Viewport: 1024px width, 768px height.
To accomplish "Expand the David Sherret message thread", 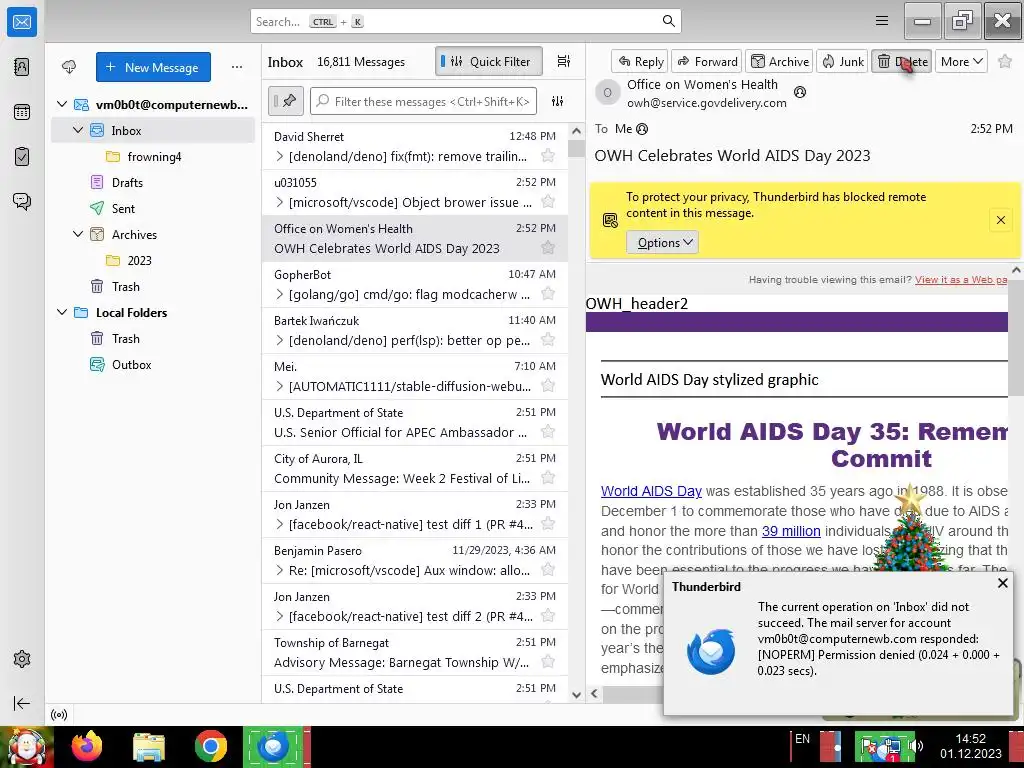I will coord(280,156).
